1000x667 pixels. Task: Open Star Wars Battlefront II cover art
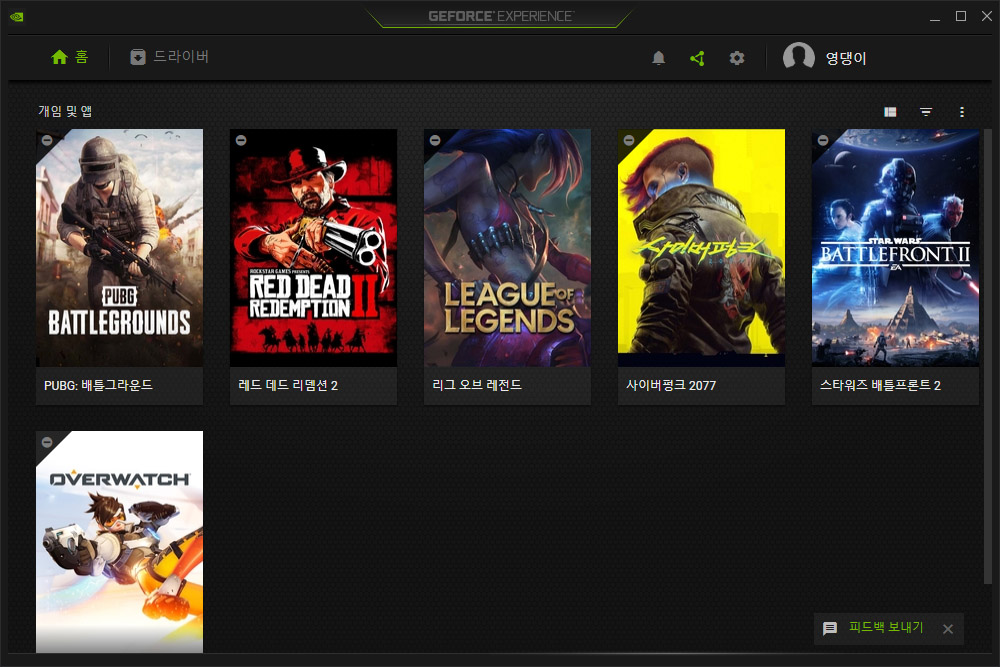895,247
